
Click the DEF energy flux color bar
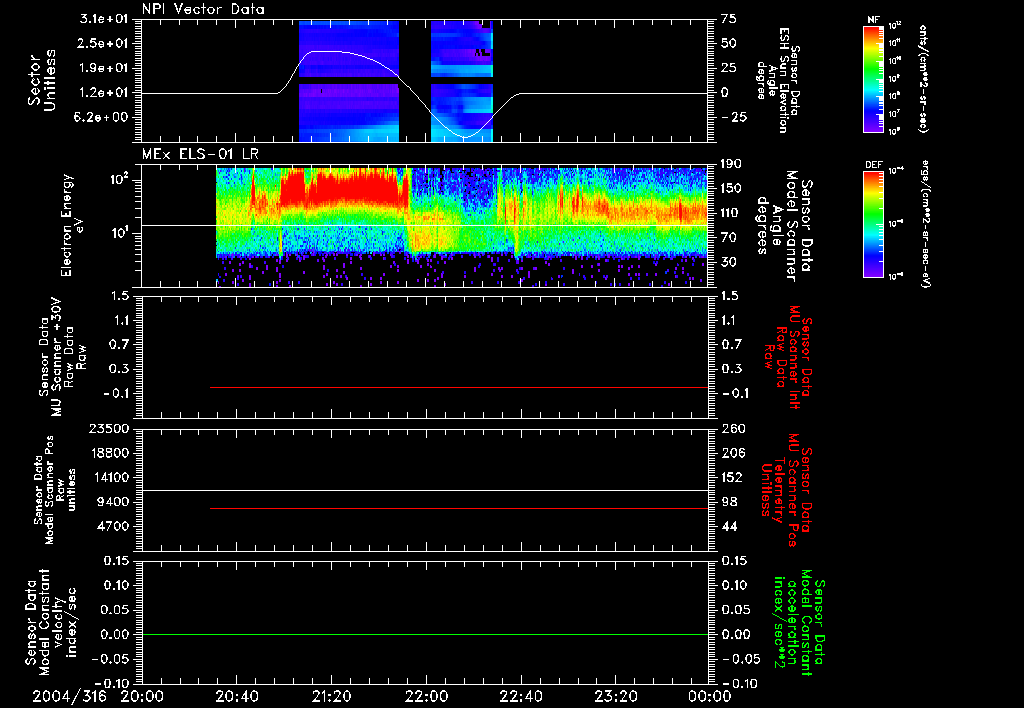click(x=873, y=224)
